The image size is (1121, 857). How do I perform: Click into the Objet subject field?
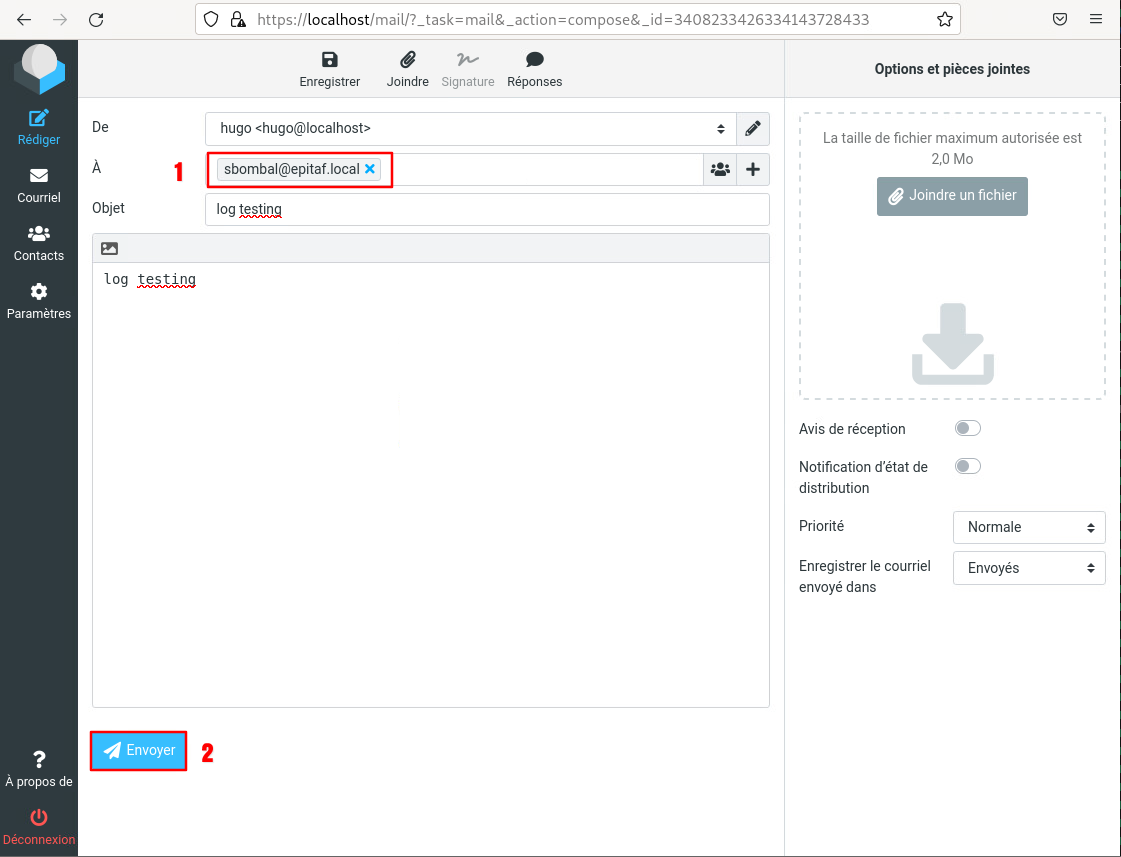[x=487, y=210]
